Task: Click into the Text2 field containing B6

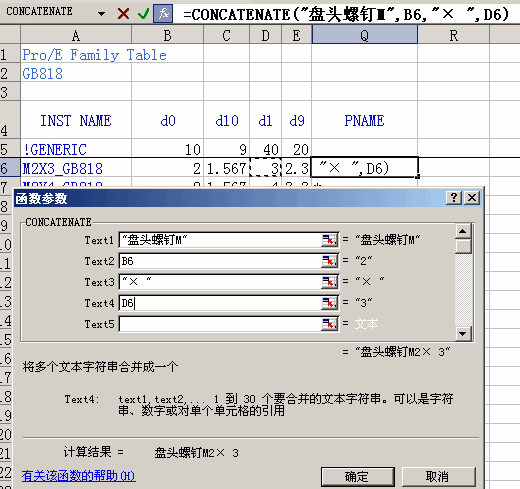Action: 220,261
